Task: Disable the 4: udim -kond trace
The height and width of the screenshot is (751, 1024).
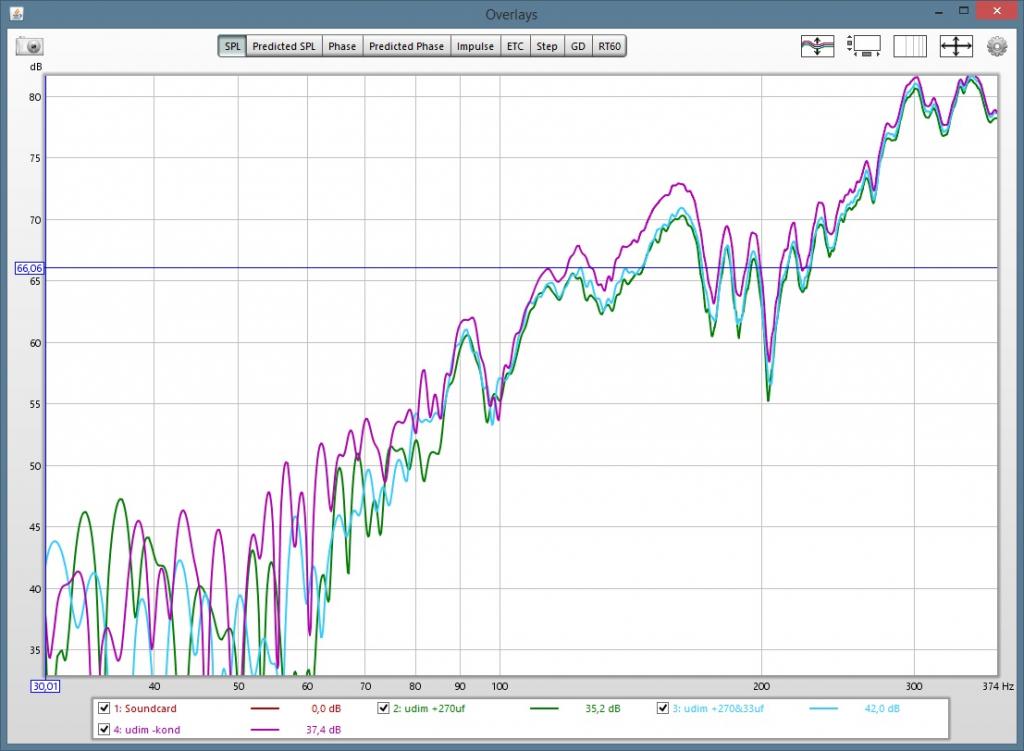Action: [104, 730]
